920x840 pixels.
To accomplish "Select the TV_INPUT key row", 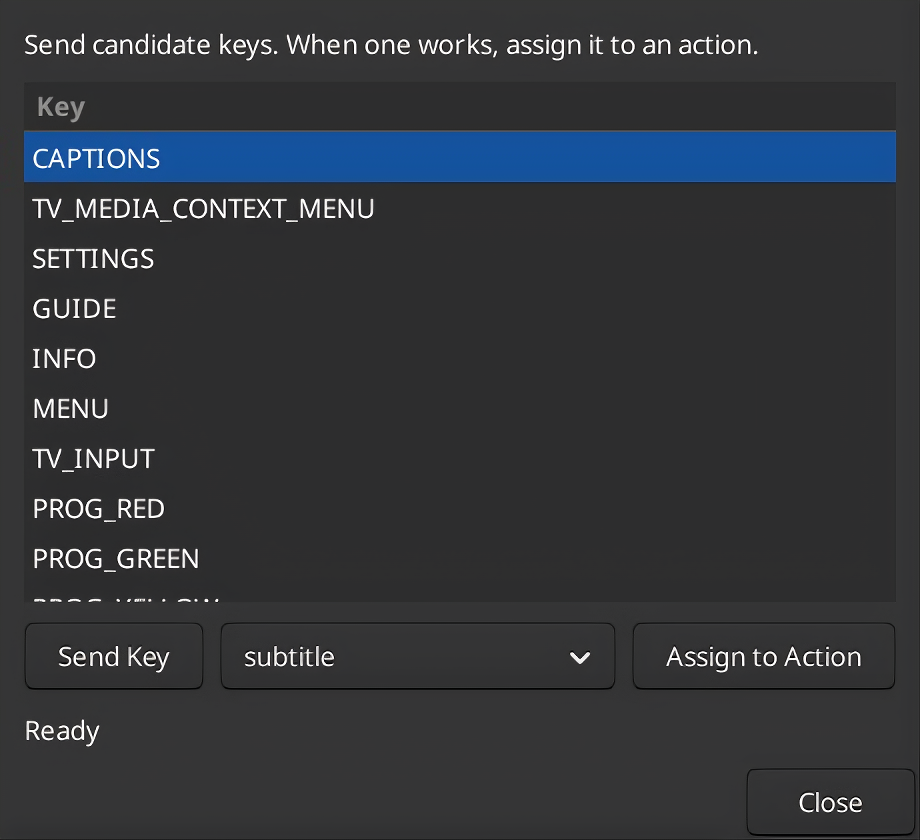I will click(459, 458).
